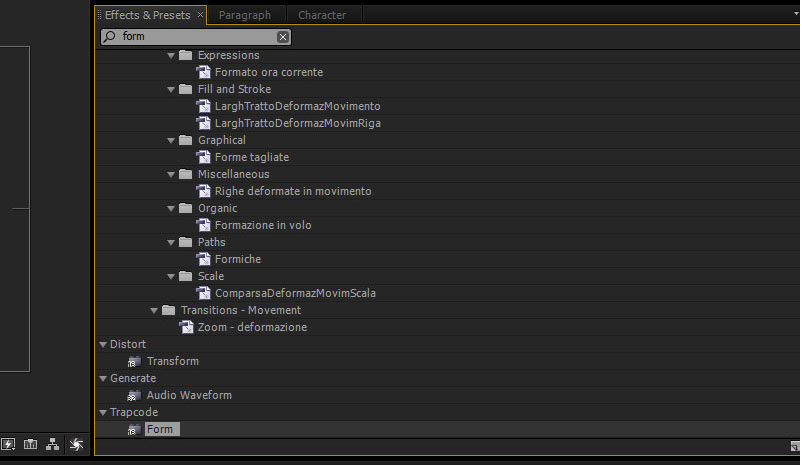Select the Zoom - deformazione preset
This screenshot has width=802, height=465.
pyautogui.click(x=252, y=327)
